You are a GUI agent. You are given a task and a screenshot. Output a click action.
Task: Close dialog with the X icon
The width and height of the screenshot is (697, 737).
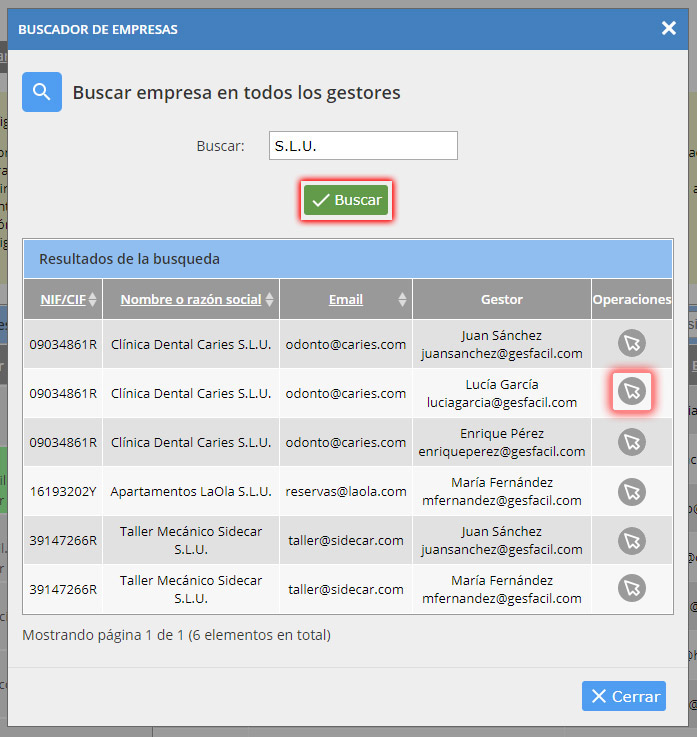(x=669, y=28)
